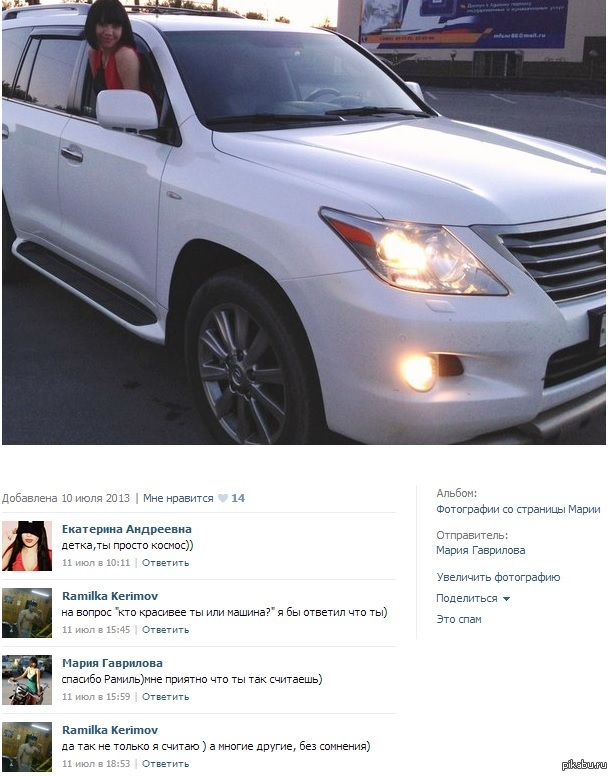Expand the Поделиться dropdown arrow

[x=506, y=599]
